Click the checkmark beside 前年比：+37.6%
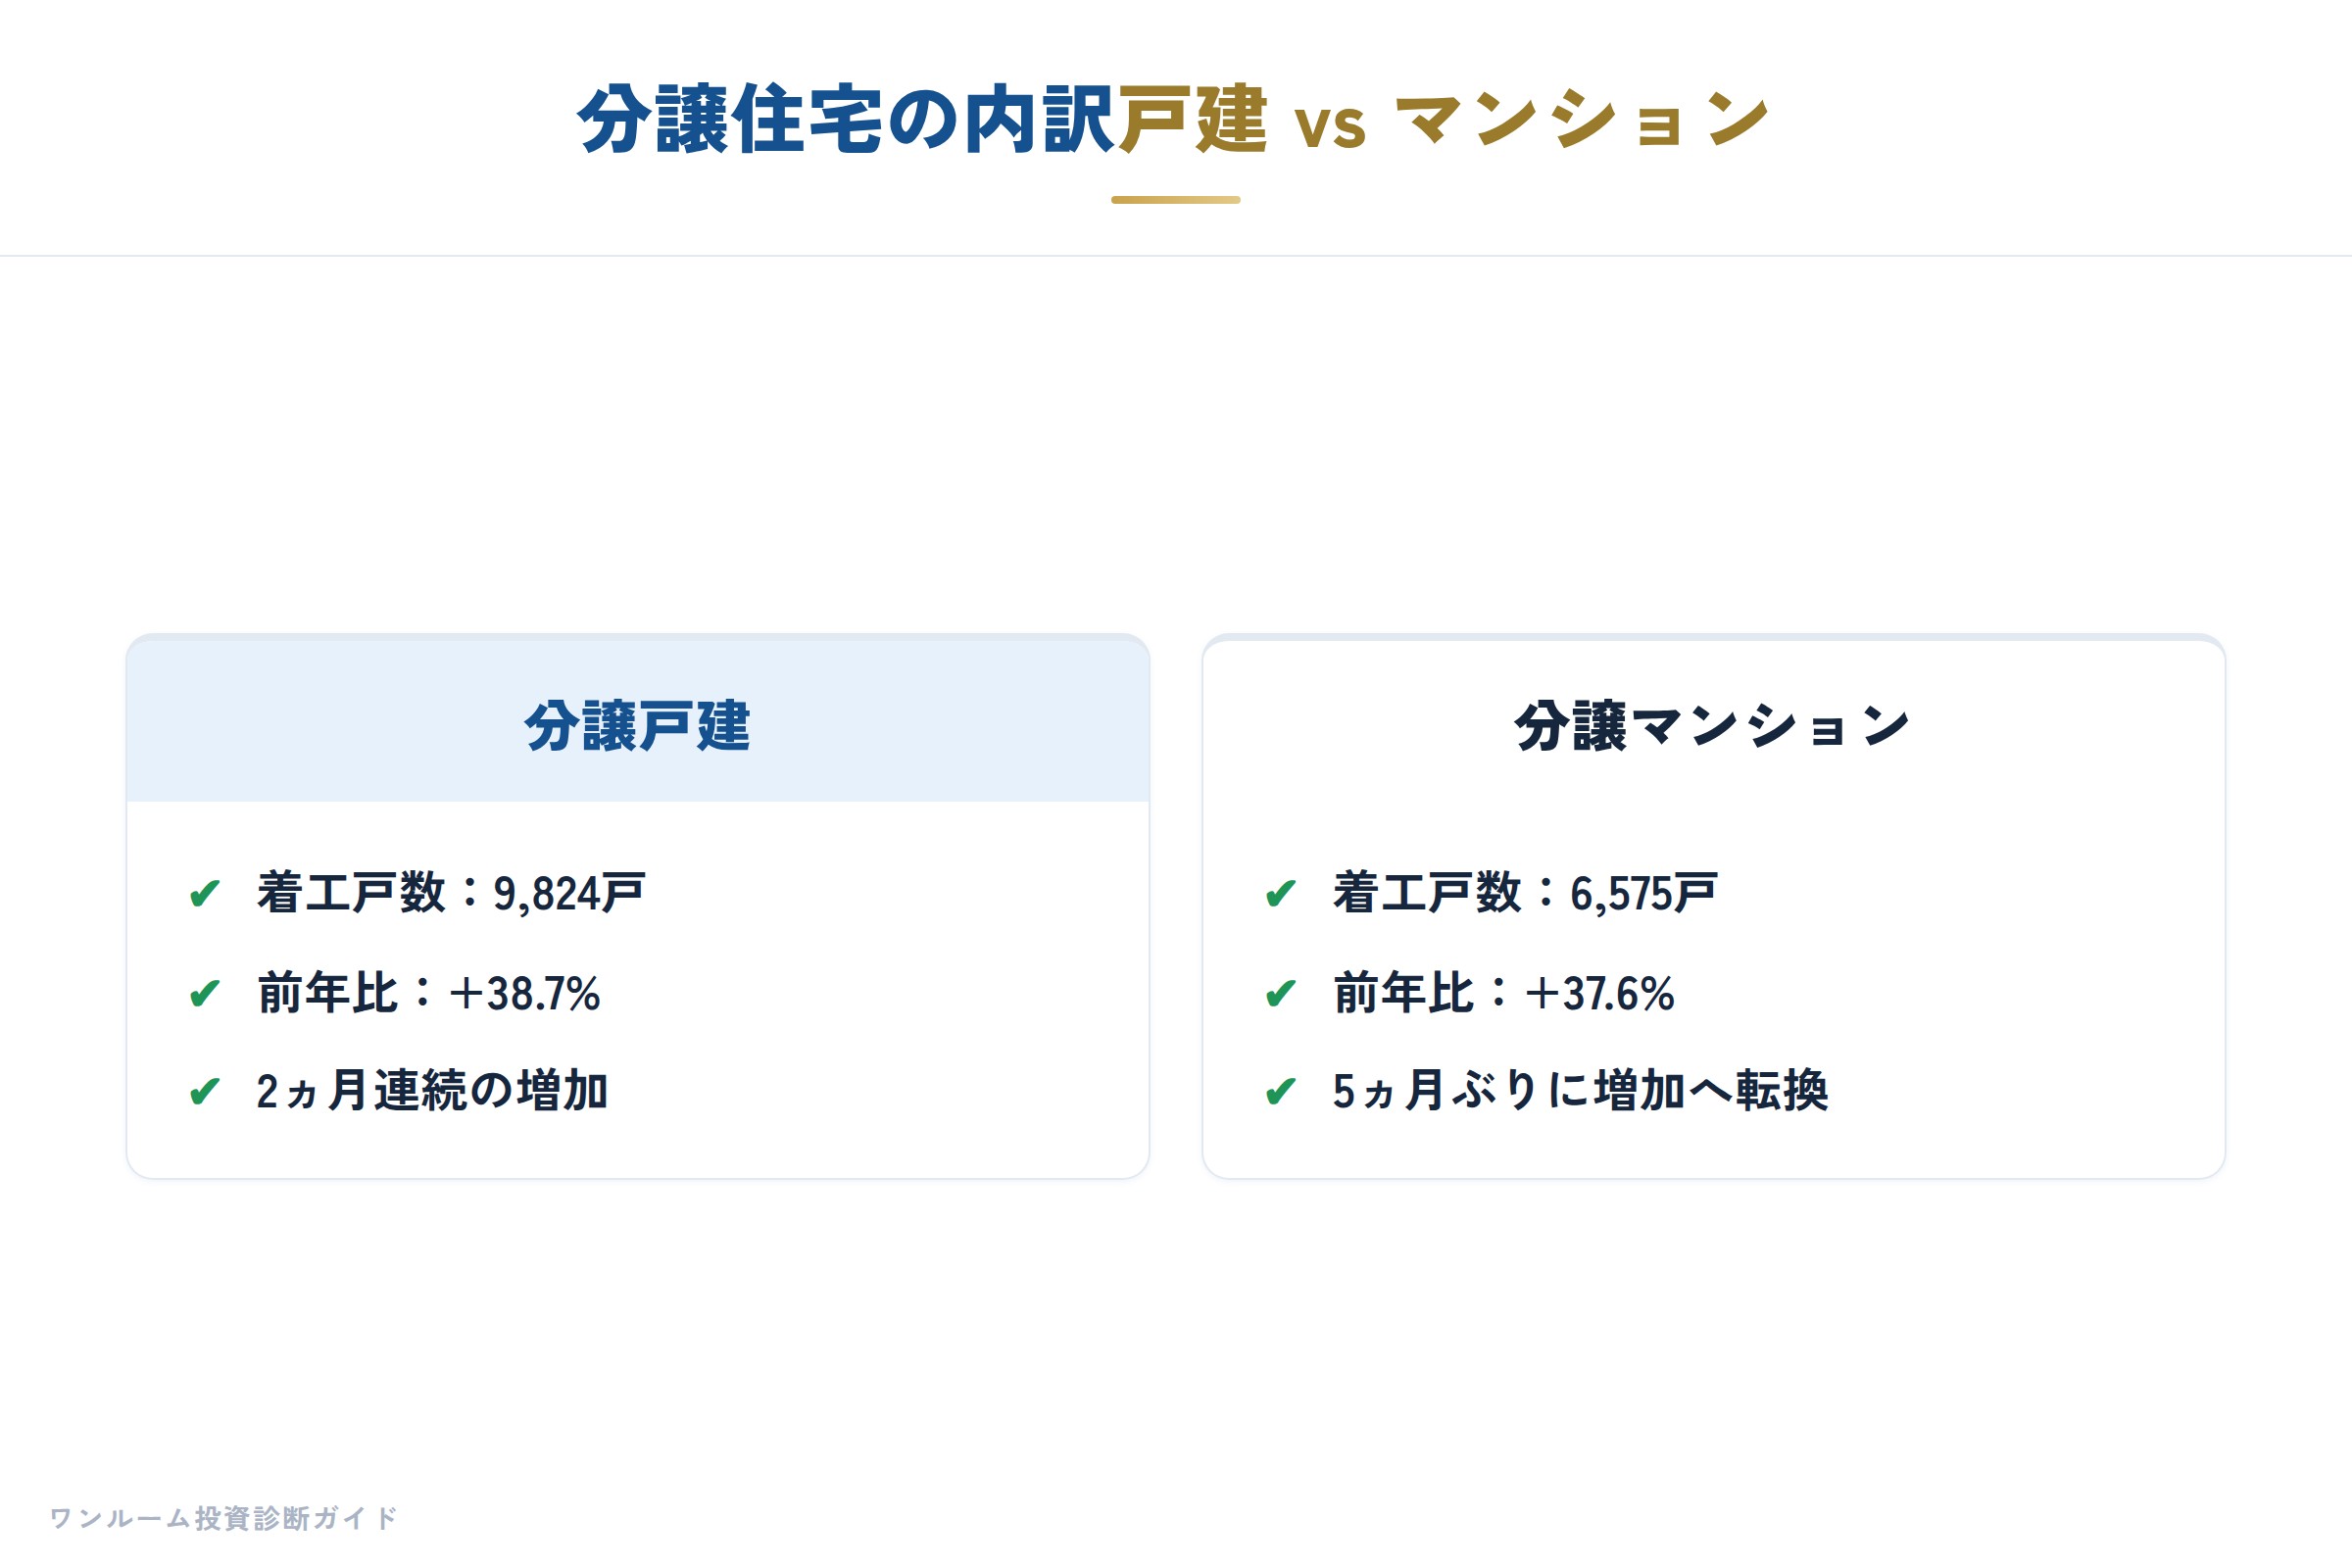 click(x=1280, y=993)
